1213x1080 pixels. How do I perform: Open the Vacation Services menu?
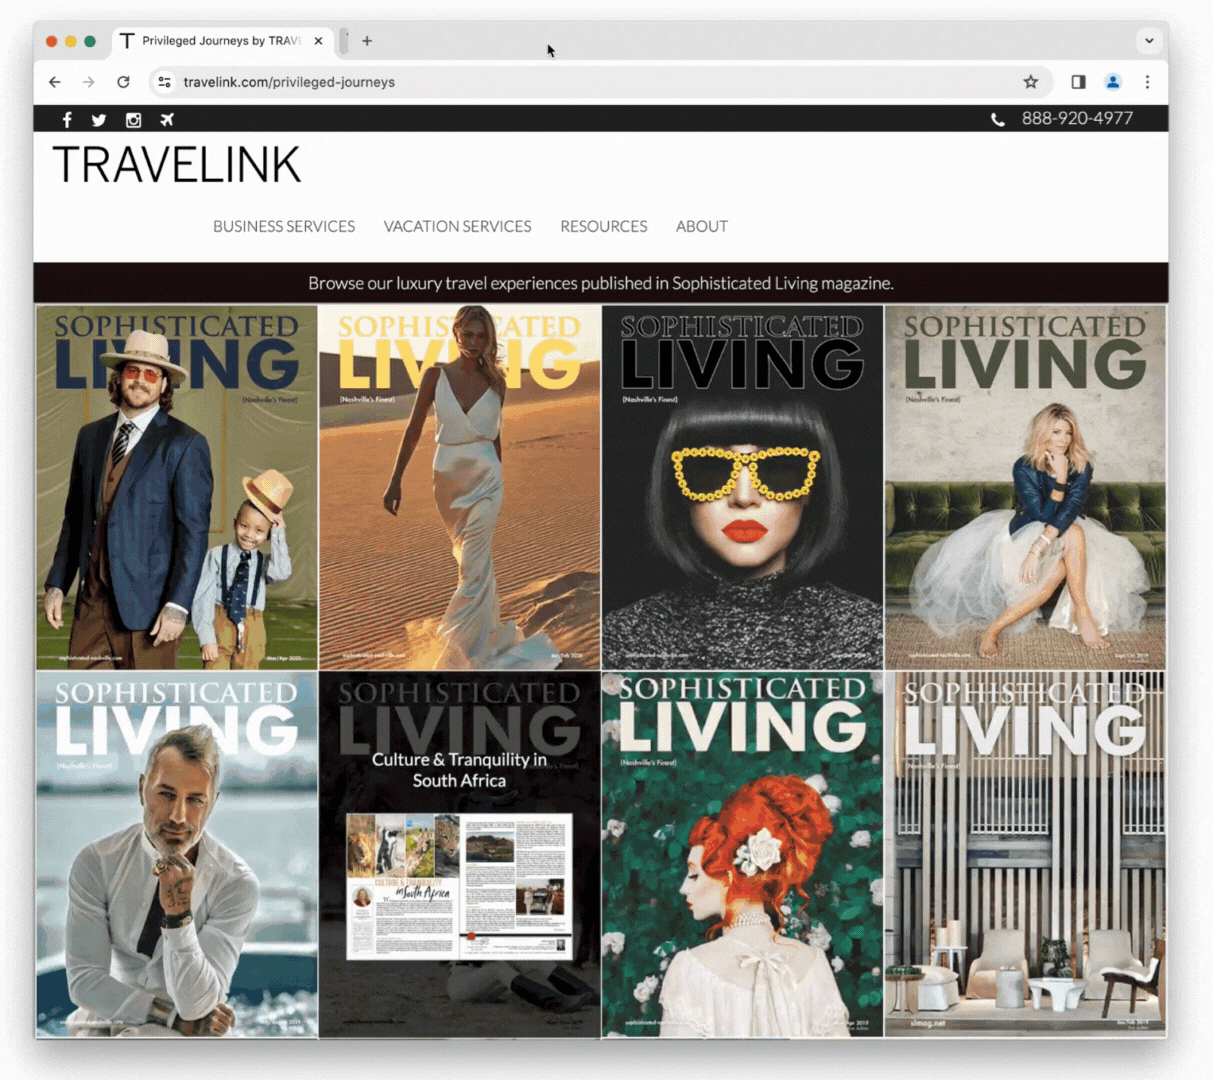(x=457, y=227)
